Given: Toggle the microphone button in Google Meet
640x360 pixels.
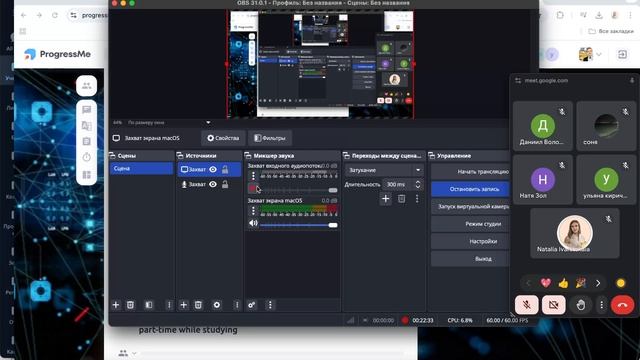Looking at the screenshot, I should 527,305.
